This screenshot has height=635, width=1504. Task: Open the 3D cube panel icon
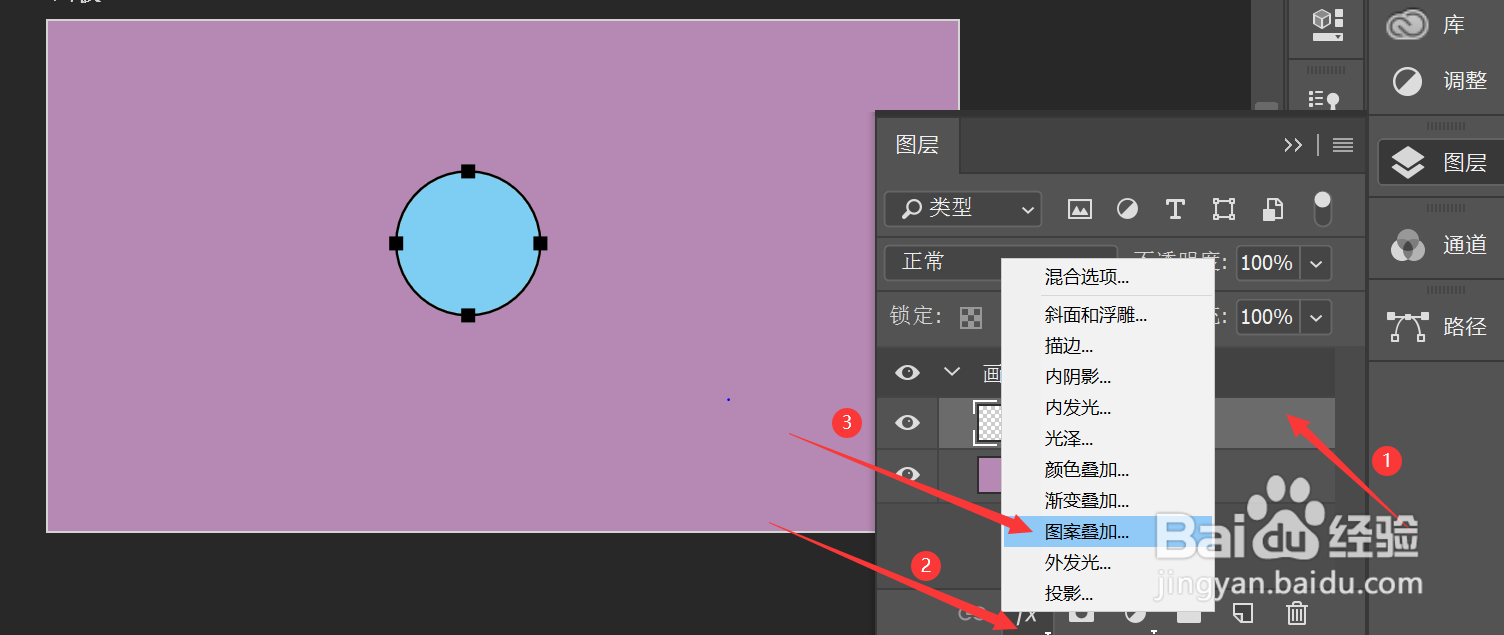pyautogui.click(x=1327, y=24)
